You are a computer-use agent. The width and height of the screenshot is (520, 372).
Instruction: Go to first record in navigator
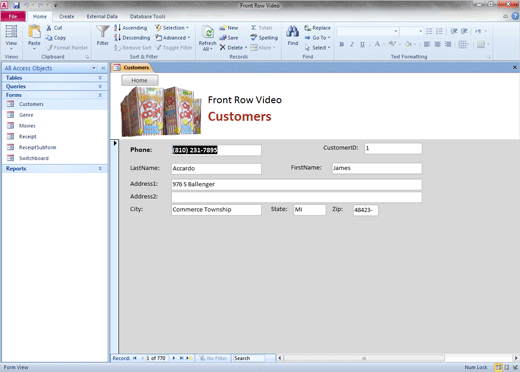click(135, 358)
